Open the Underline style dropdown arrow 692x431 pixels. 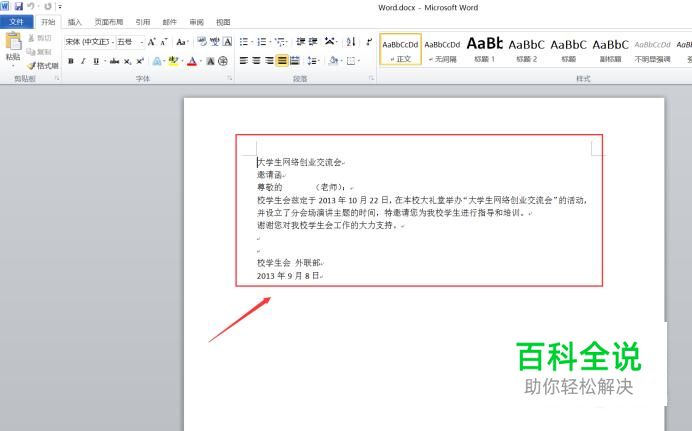tap(105, 61)
